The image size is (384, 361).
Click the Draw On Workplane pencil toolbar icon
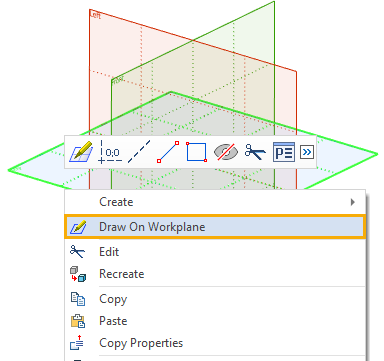coord(81,152)
